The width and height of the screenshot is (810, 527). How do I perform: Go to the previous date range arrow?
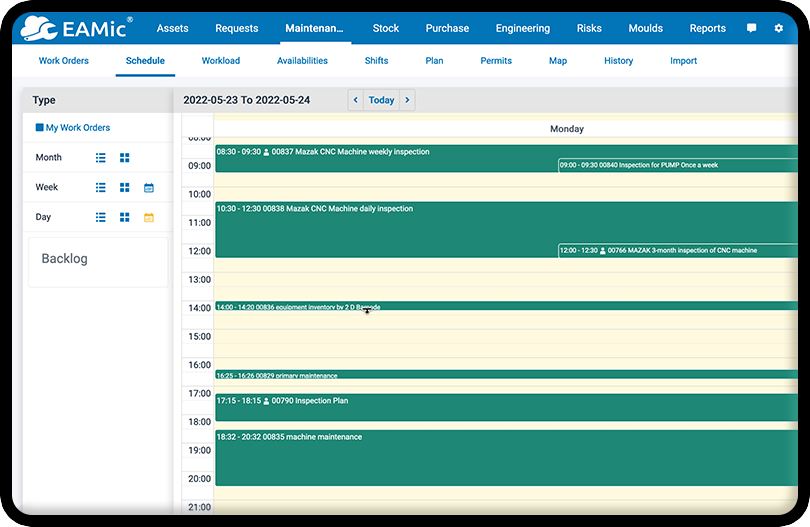pos(356,100)
